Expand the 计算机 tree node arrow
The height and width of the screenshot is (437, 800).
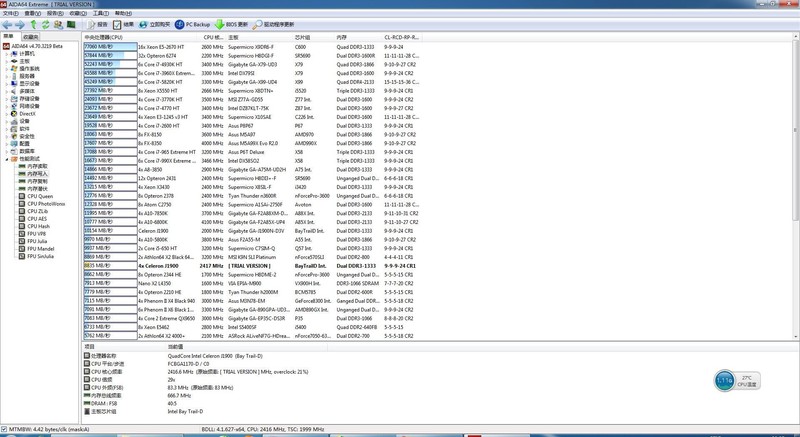pyautogui.click(x=7, y=54)
